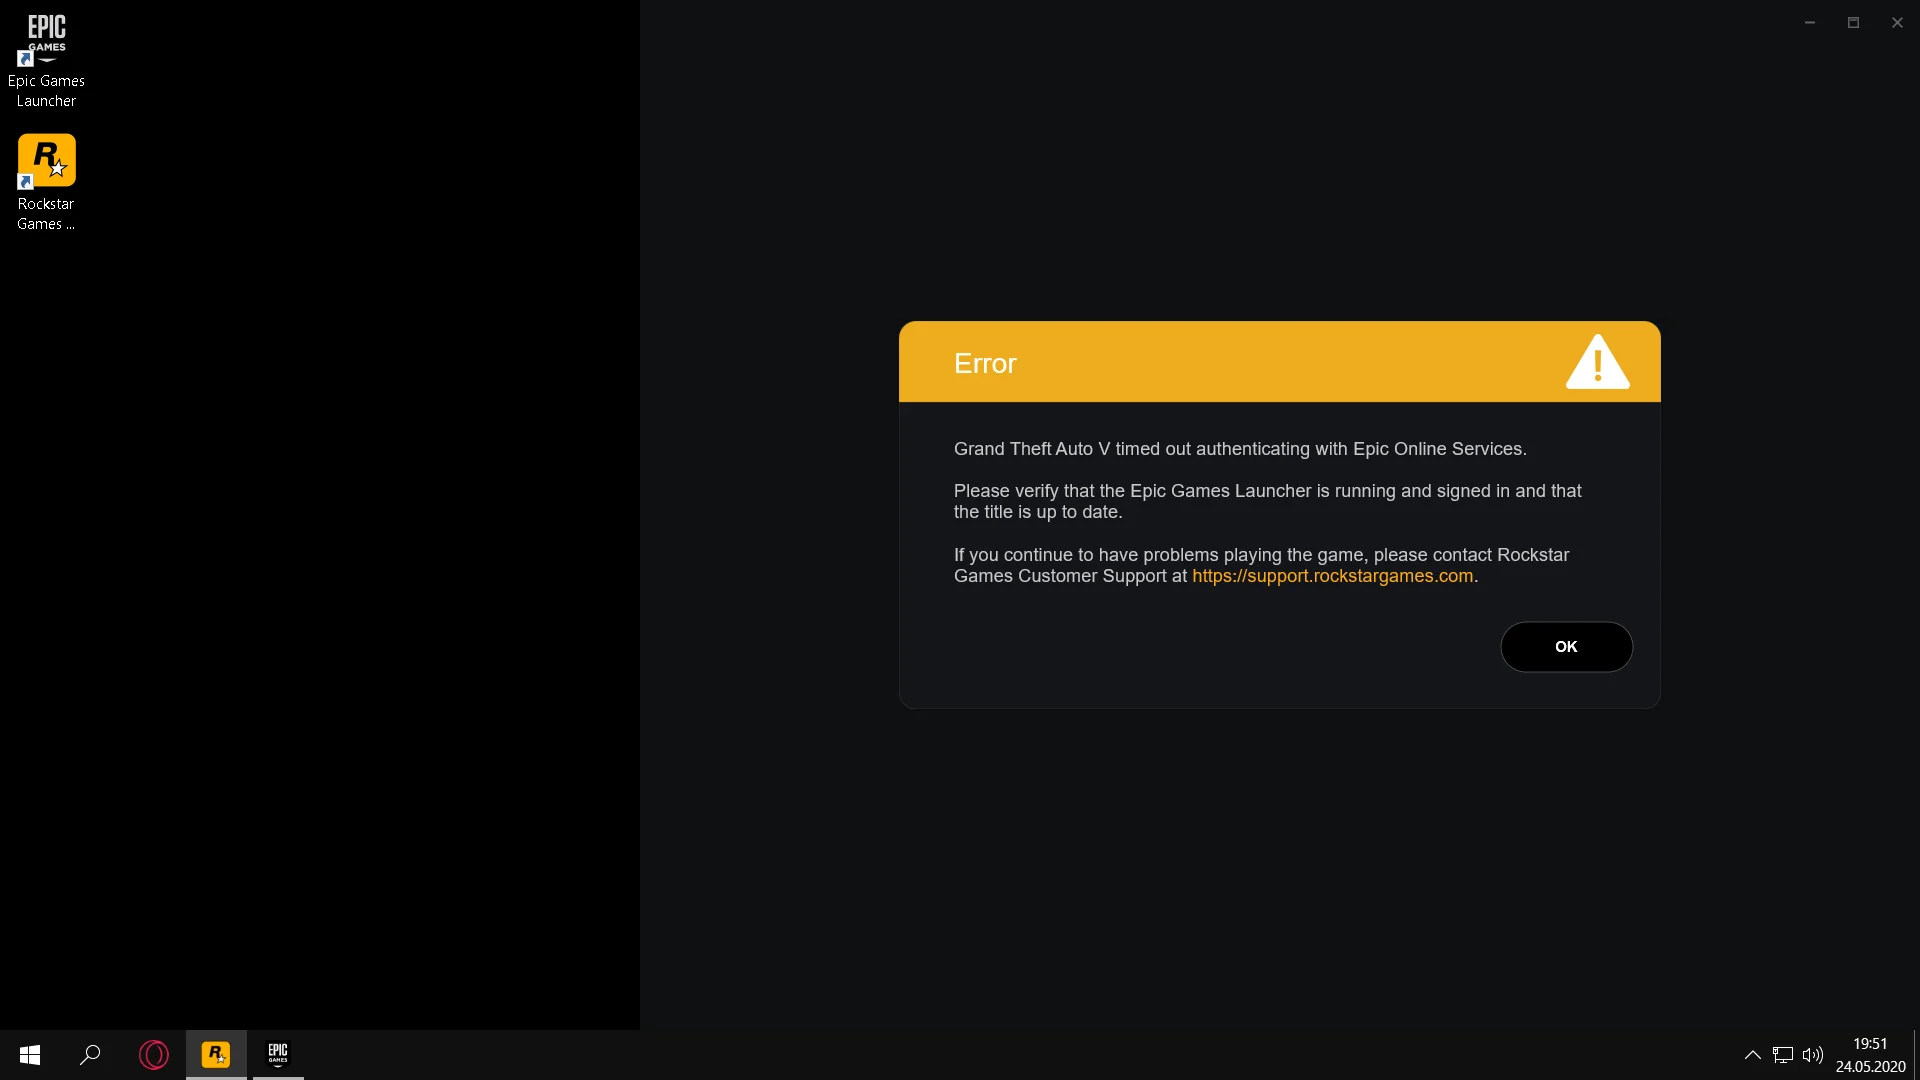Open the Rockstar Games desktop shortcut
Viewport: 1920px width, 1080px height.
coord(46,162)
